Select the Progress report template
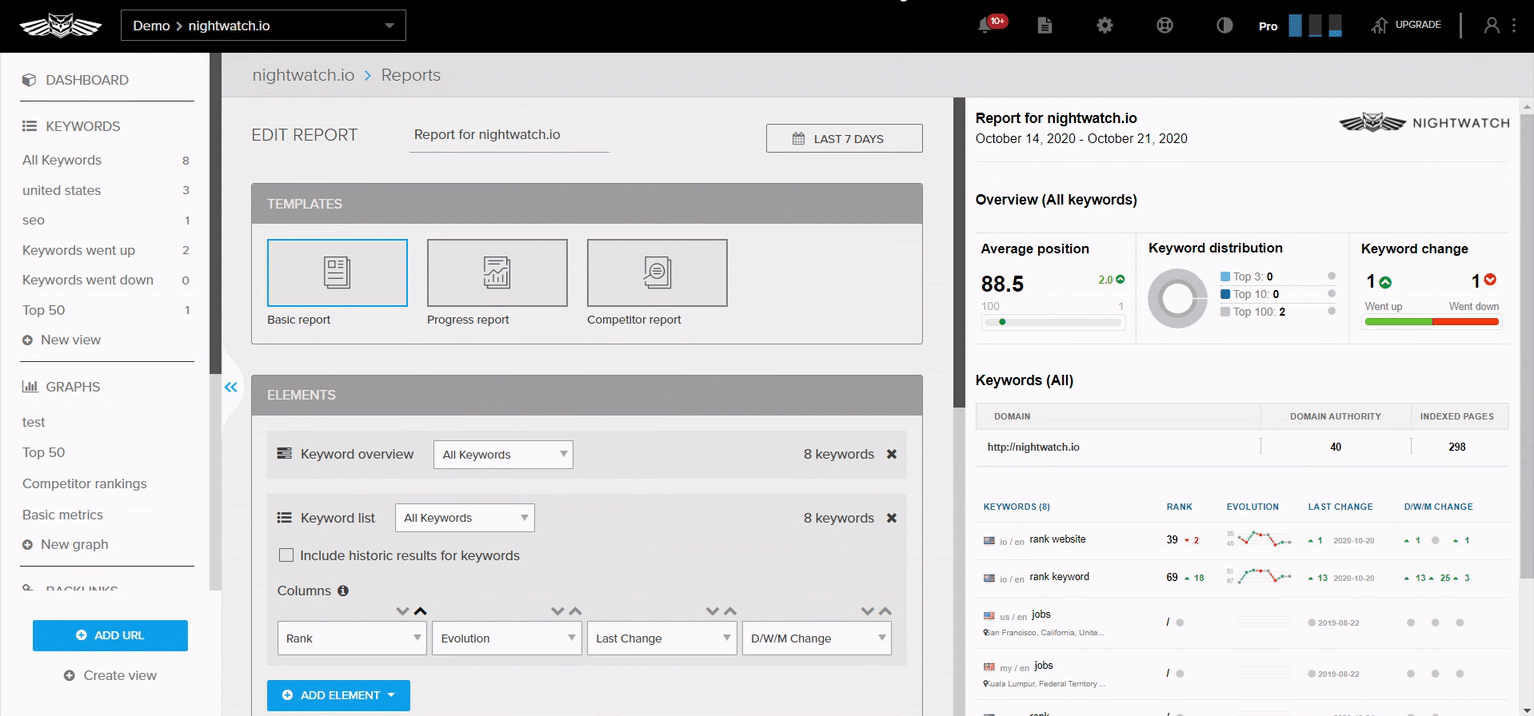This screenshot has width=1534, height=716. pos(497,272)
